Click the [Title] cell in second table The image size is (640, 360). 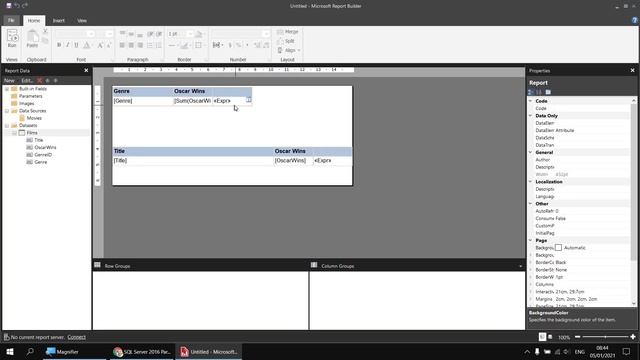(193, 161)
